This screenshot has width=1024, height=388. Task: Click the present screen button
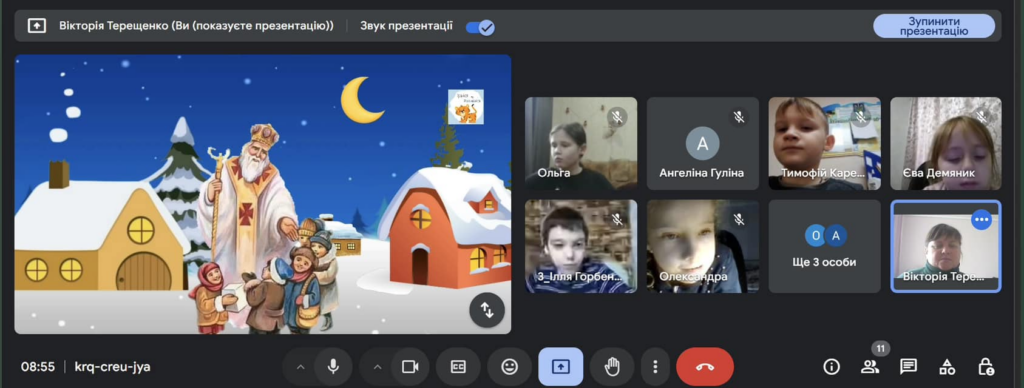click(560, 367)
